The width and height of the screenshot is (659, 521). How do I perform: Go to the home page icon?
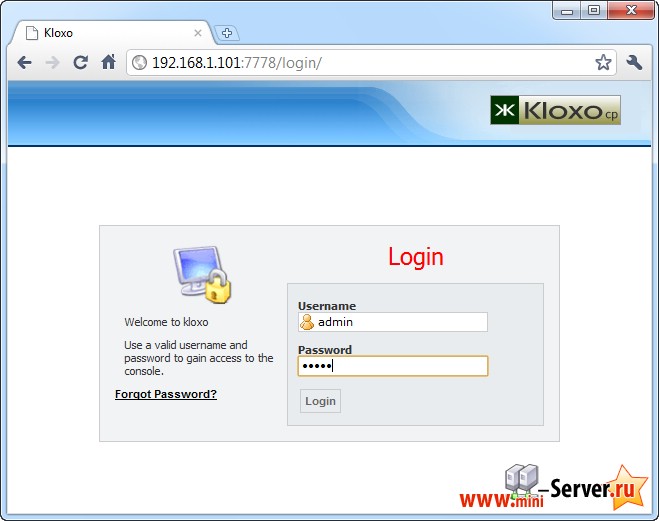[108, 62]
